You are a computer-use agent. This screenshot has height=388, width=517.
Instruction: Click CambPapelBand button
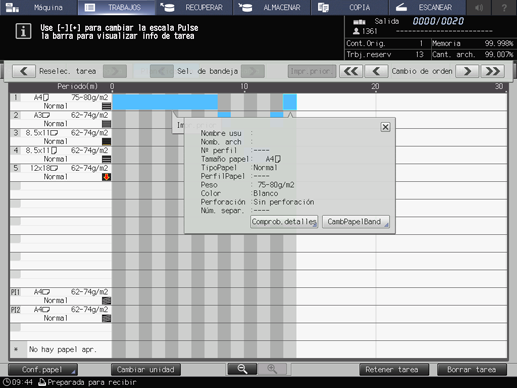pos(356,222)
